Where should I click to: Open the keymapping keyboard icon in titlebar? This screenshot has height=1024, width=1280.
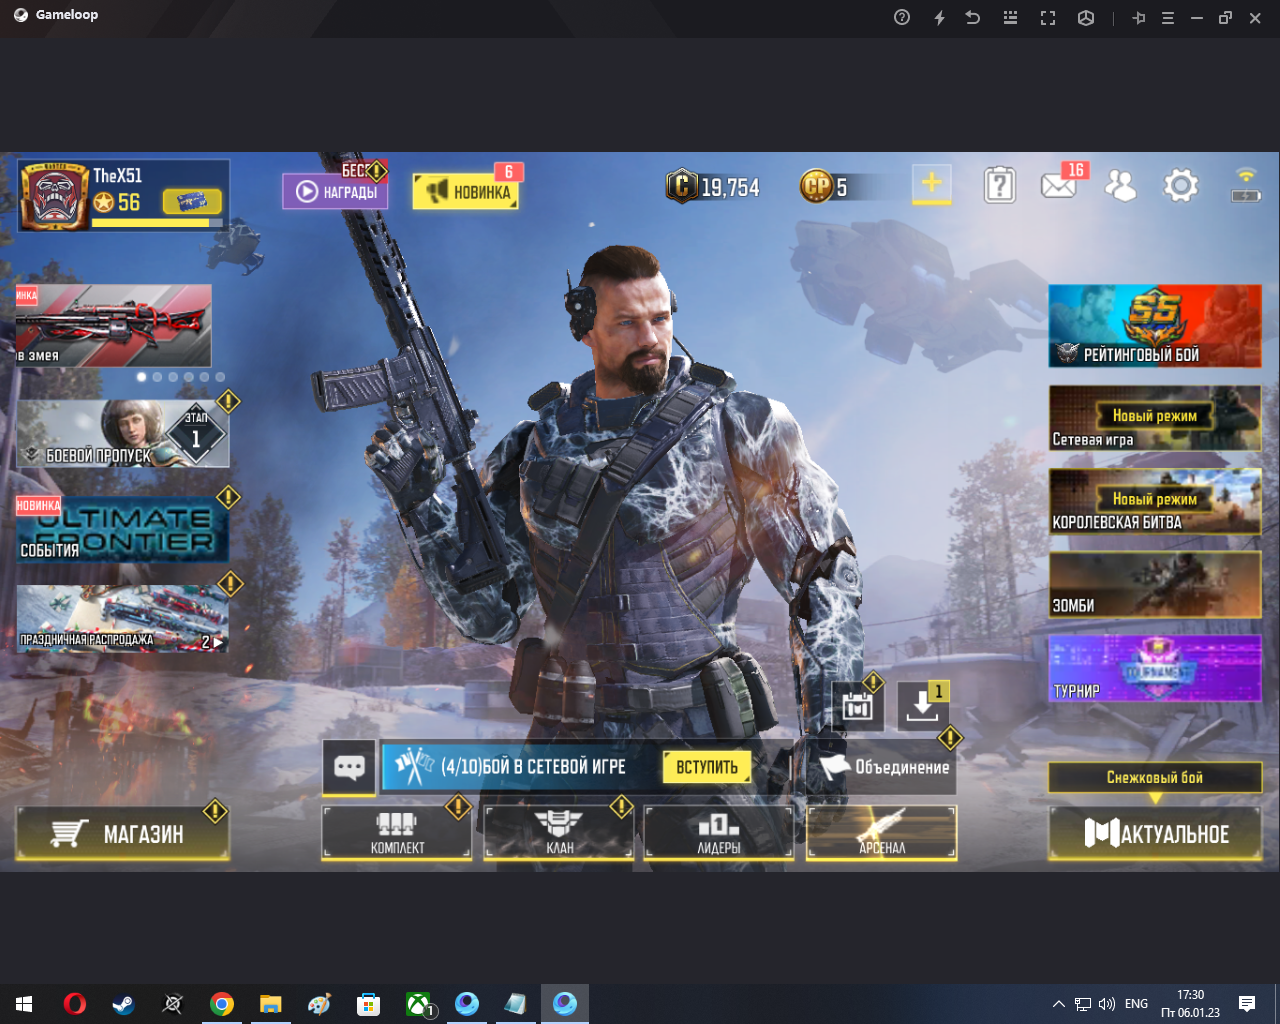[x=1010, y=17]
